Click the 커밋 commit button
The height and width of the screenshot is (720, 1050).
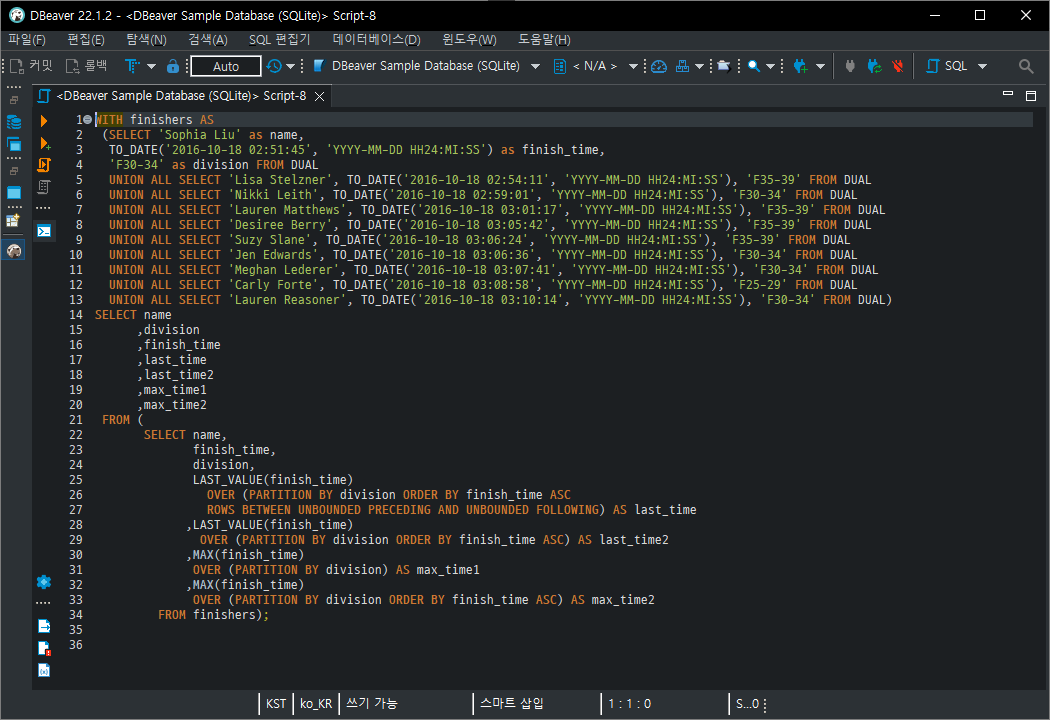click(31, 66)
